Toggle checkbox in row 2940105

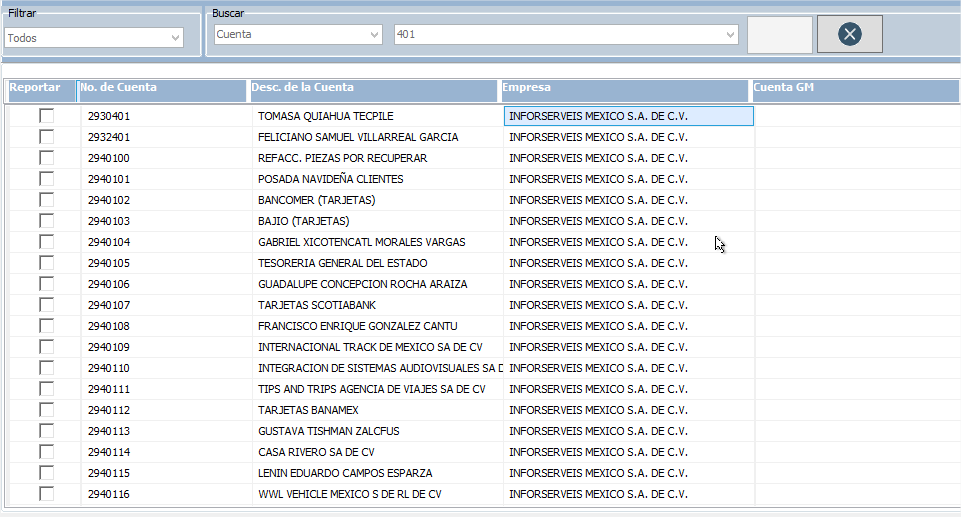coord(46,263)
